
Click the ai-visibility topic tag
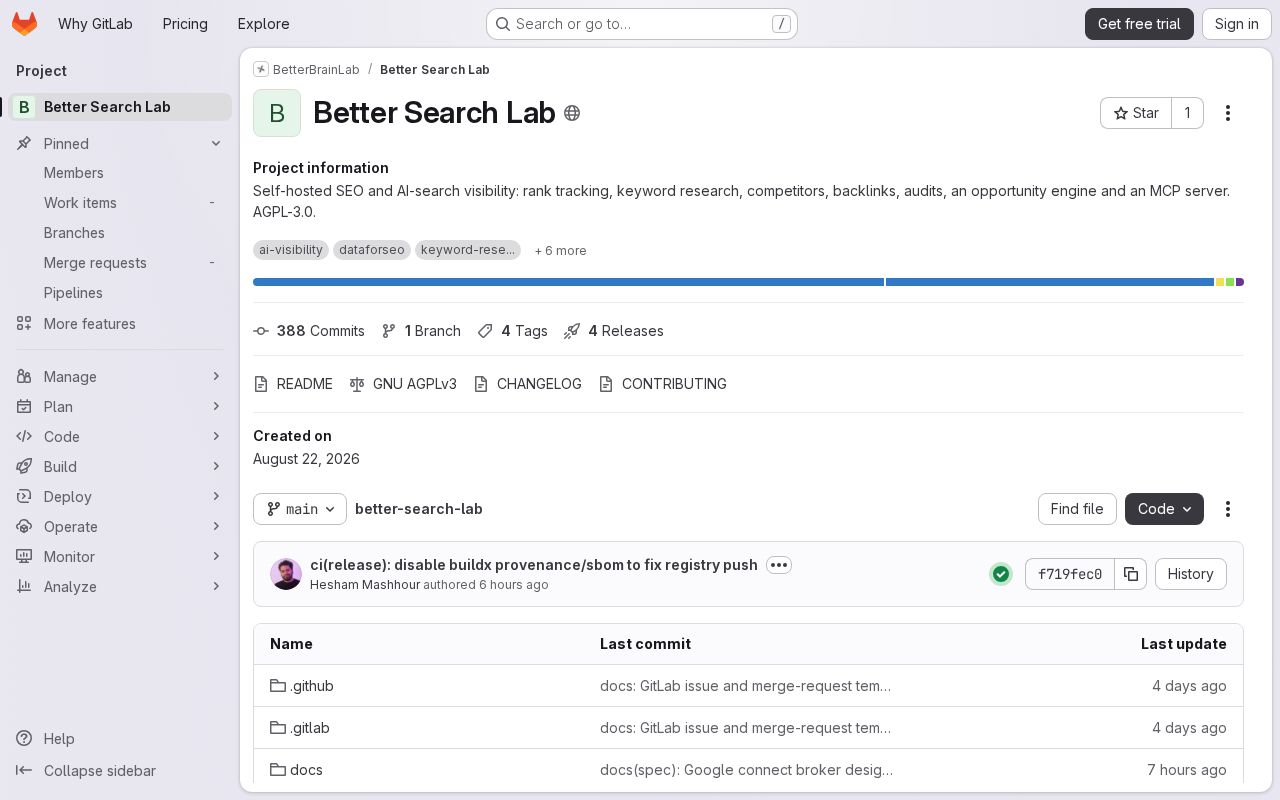[x=291, y=250]
